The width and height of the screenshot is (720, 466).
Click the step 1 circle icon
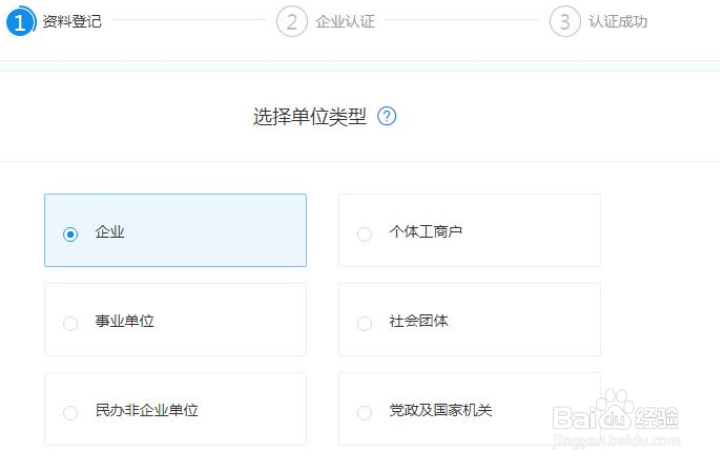point(21,21)
